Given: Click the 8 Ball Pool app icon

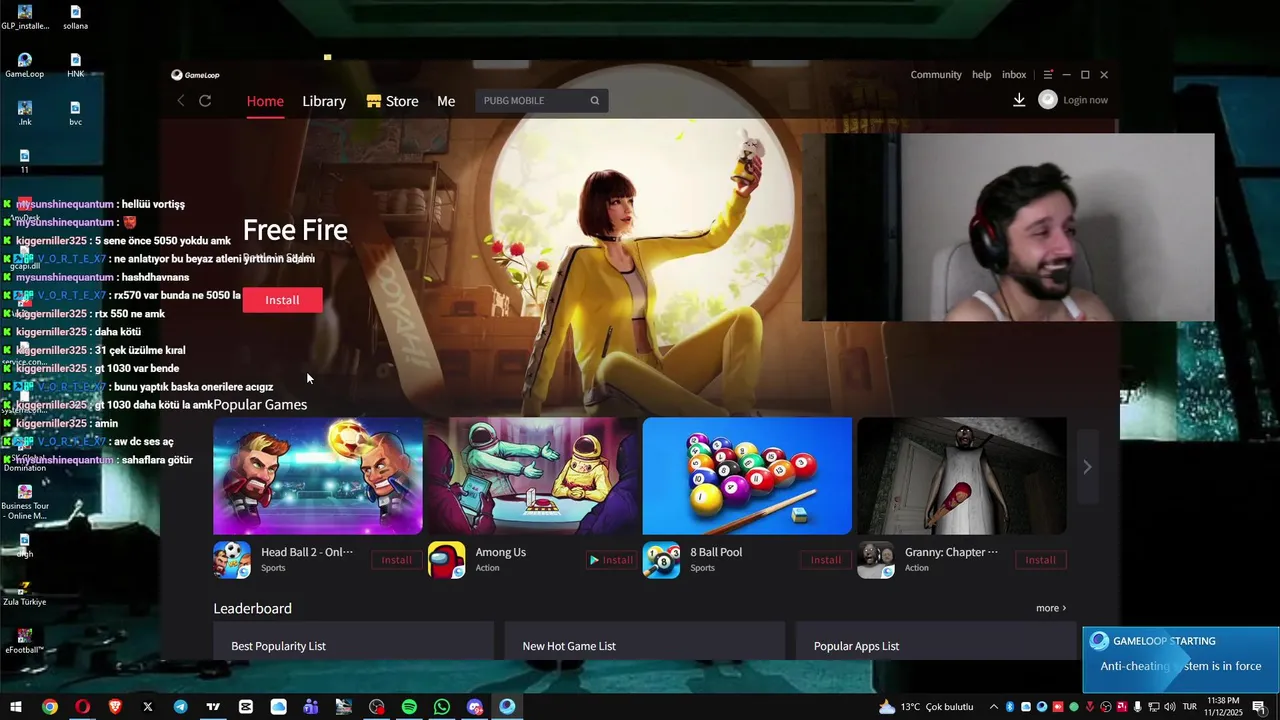Looking at the screenshot, I should (x=661, y=560).
